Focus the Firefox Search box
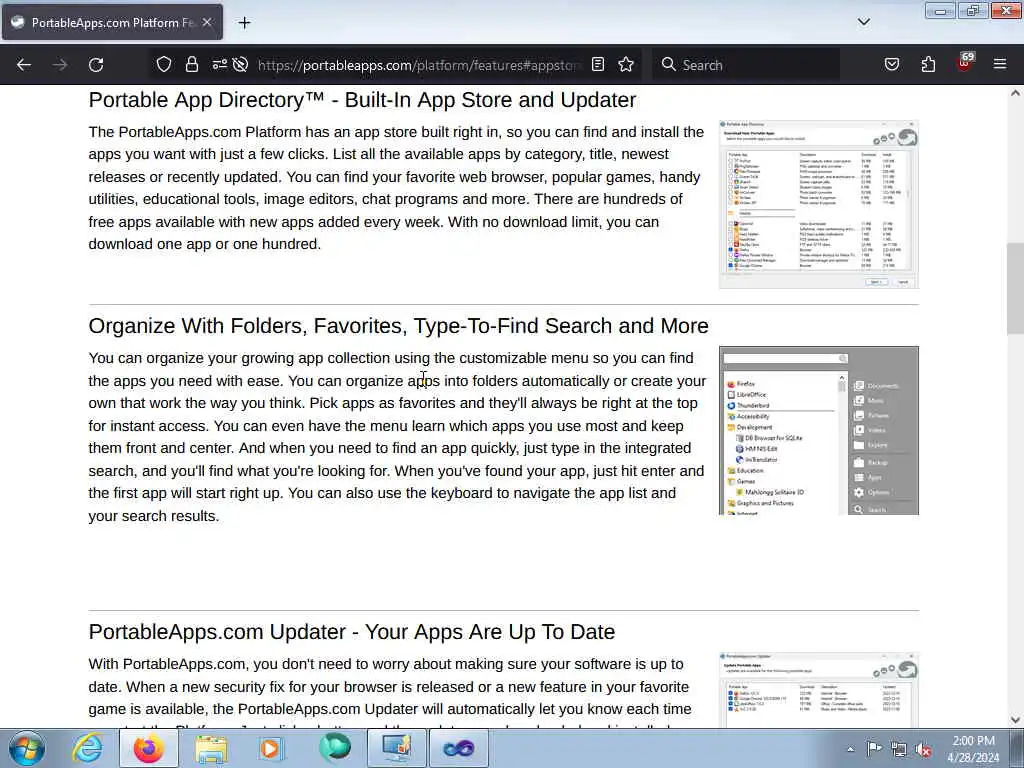 746,65
